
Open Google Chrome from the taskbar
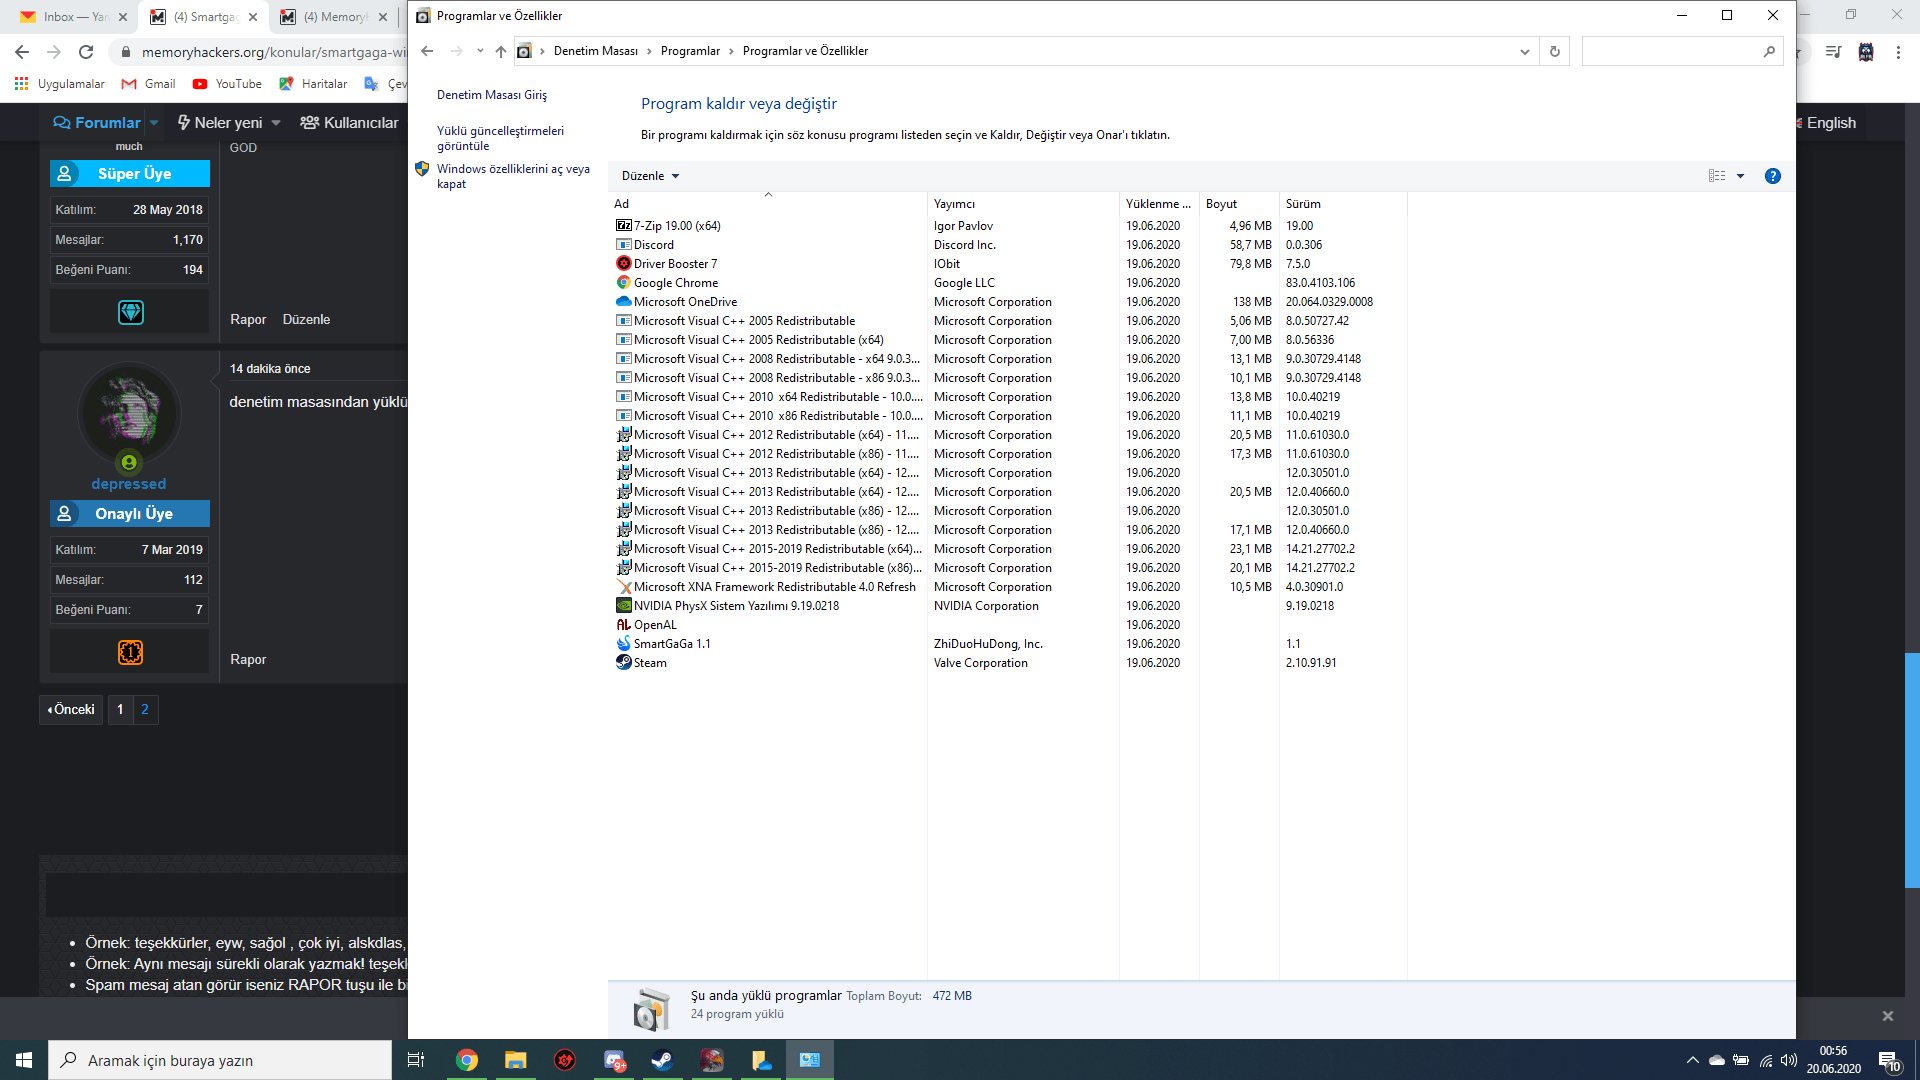(x=467, y=1060)
